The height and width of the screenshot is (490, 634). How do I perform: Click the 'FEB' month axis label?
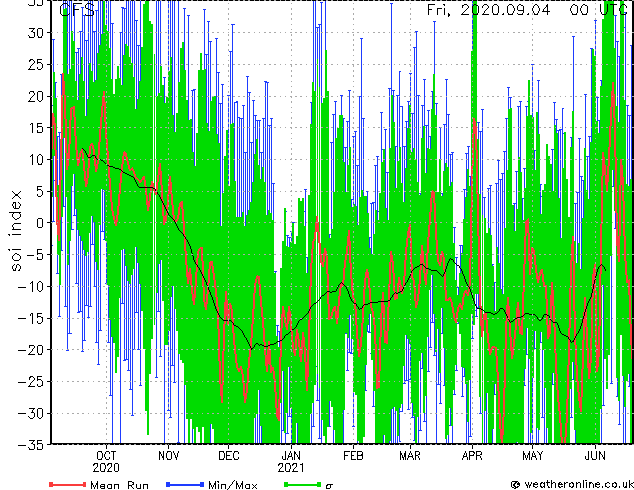(353, 456)
